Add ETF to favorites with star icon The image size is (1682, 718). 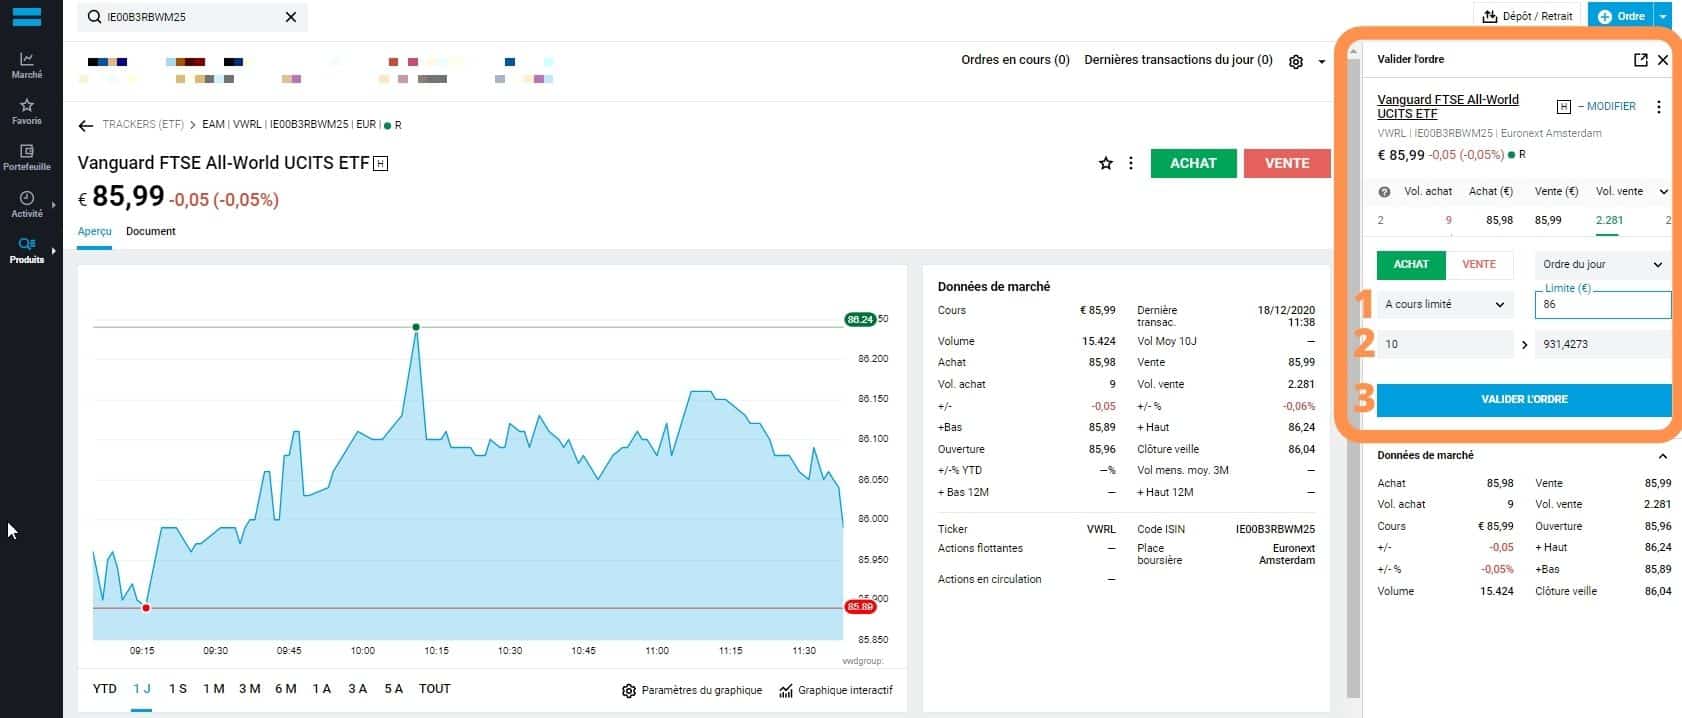pyautogui.click(x=1106, y=163)
